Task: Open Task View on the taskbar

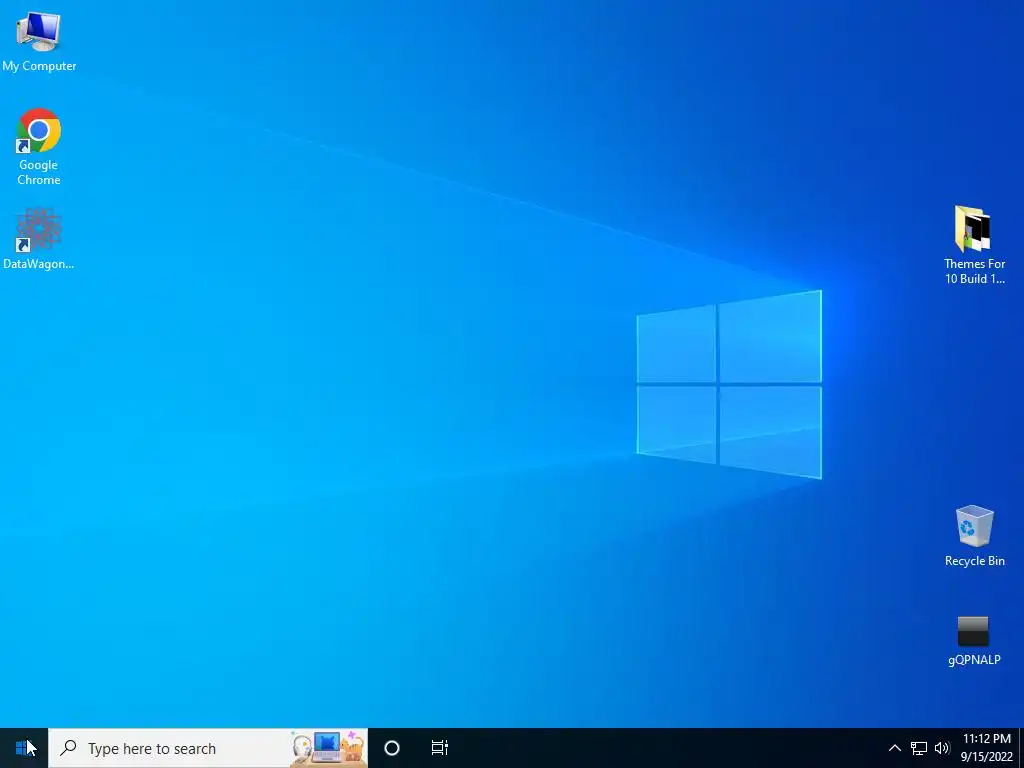Action: point(440,748)
